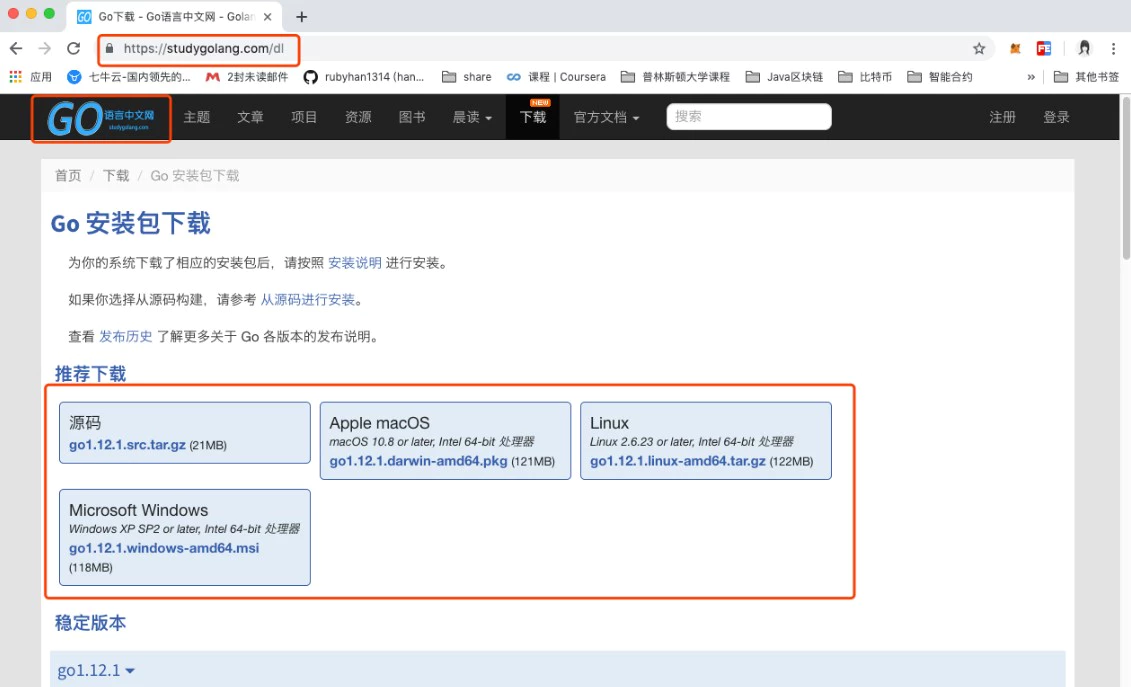
Task: Click the Go语言中文网 site logo
Action: (101, 119)
